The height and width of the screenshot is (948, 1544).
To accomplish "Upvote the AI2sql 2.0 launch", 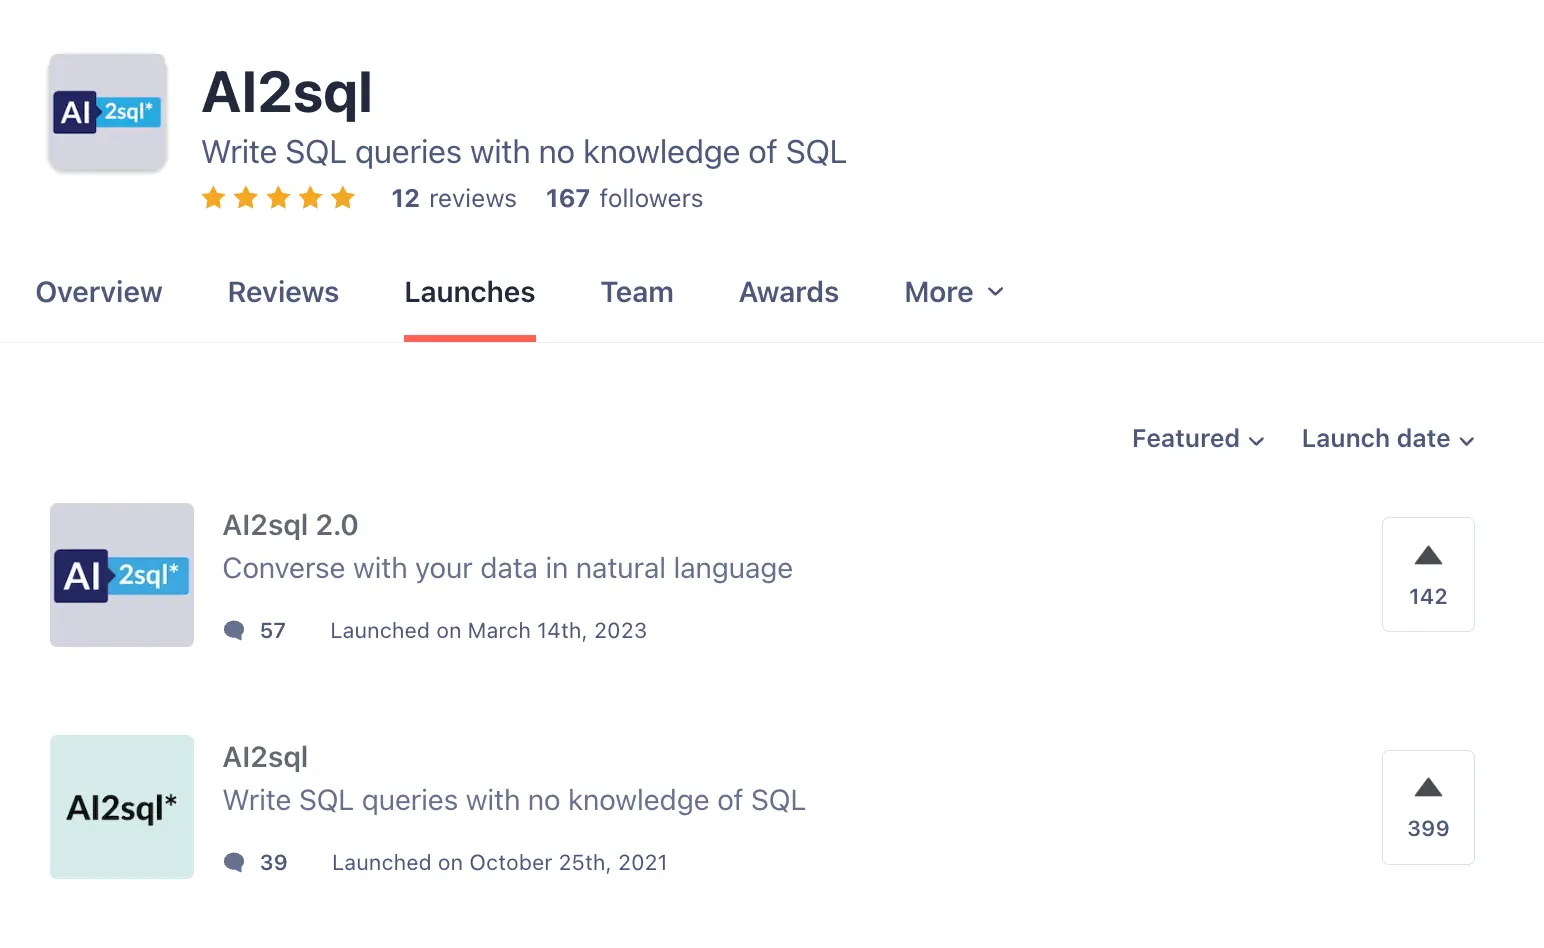I will [x=1427, y=574].
